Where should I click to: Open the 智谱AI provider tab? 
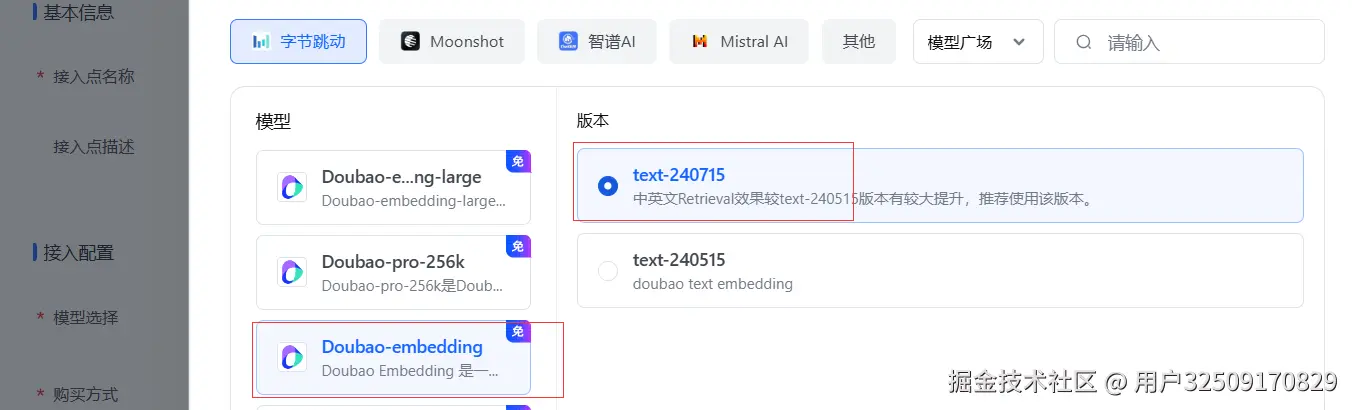pyautogui.click(x=597, y=41)
